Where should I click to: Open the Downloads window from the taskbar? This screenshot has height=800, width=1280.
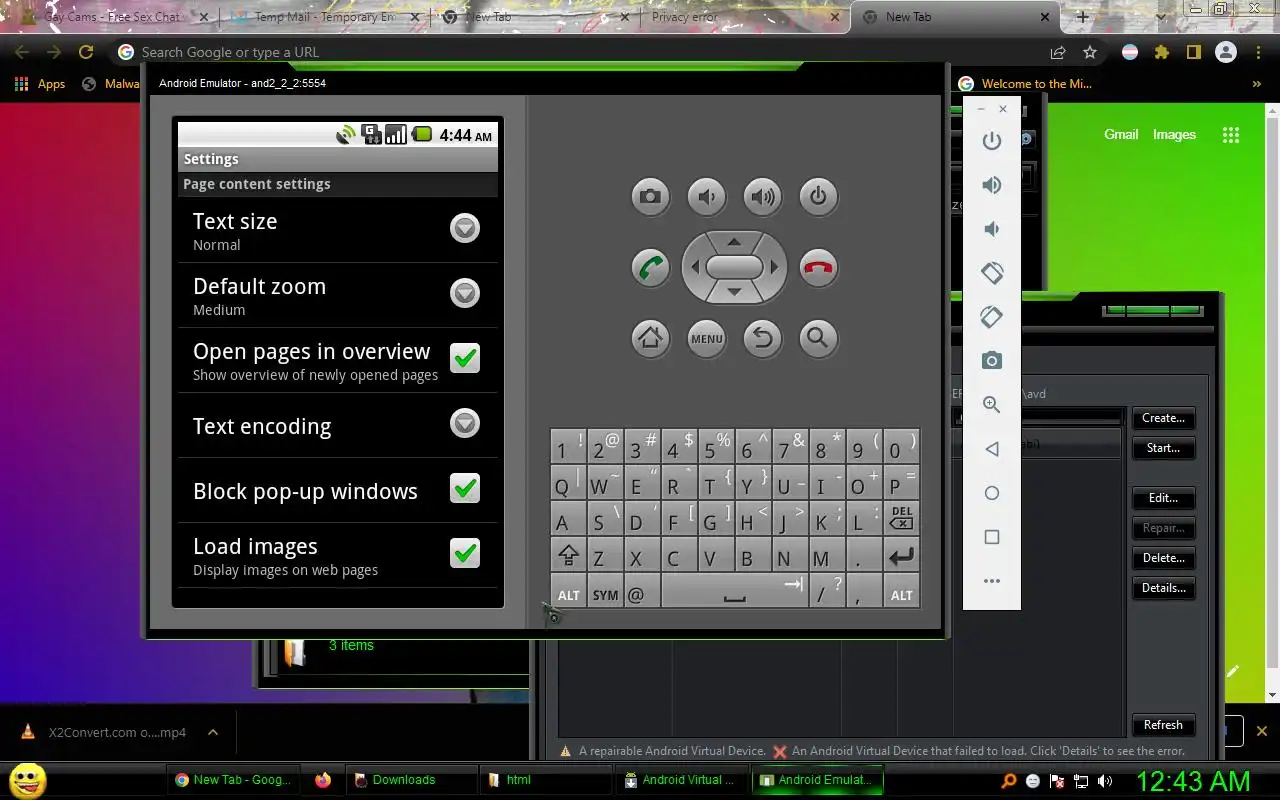tap(411, 780)
